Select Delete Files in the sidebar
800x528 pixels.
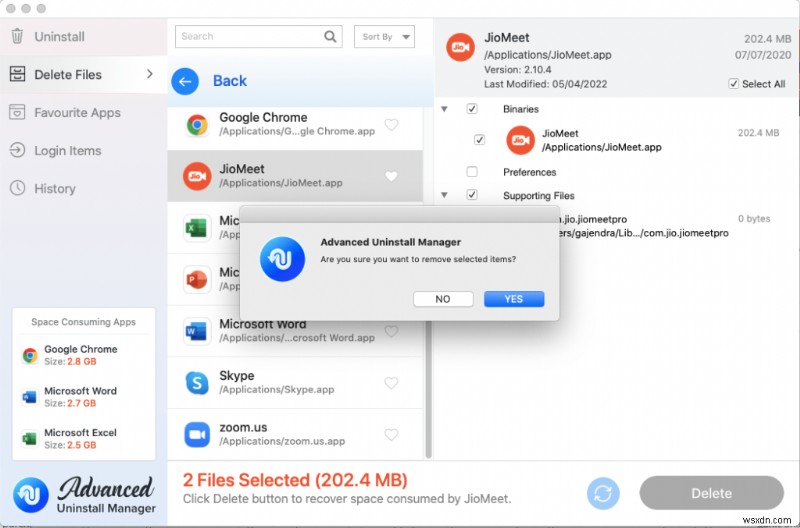pos(84,74)
